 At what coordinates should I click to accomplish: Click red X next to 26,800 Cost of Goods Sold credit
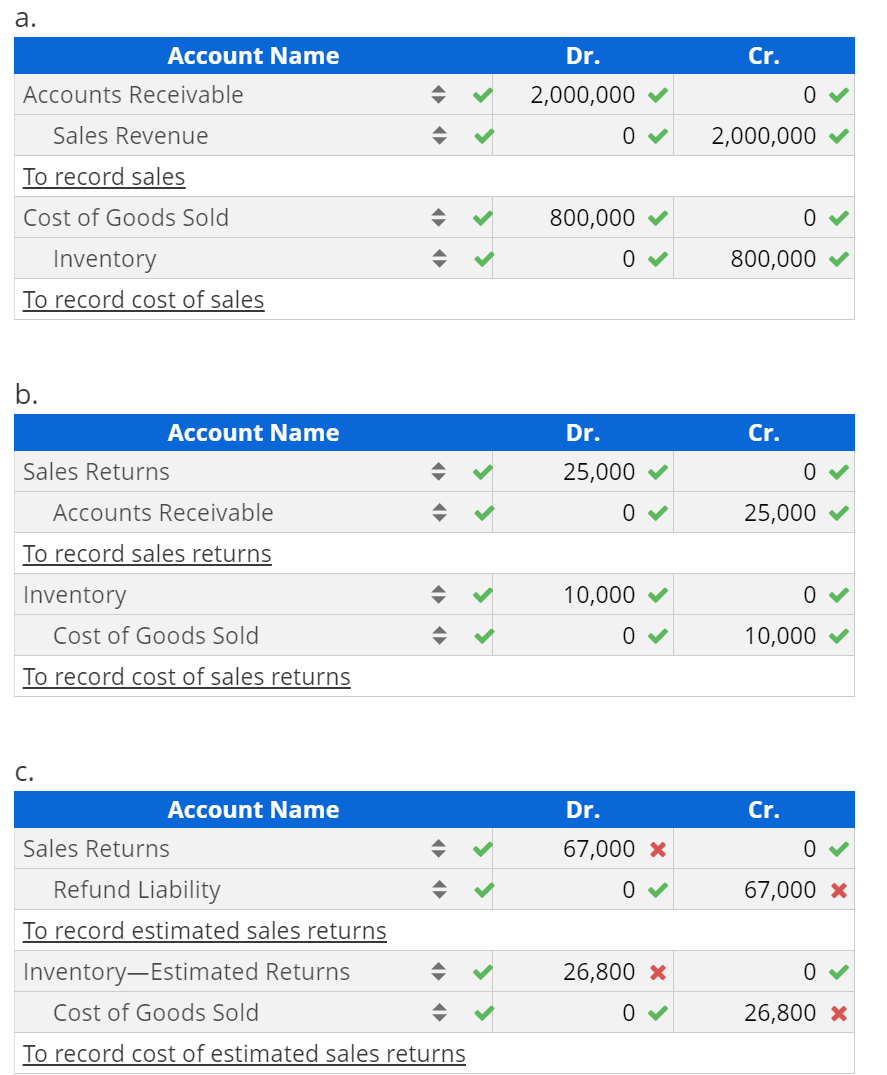(838, 1012)
